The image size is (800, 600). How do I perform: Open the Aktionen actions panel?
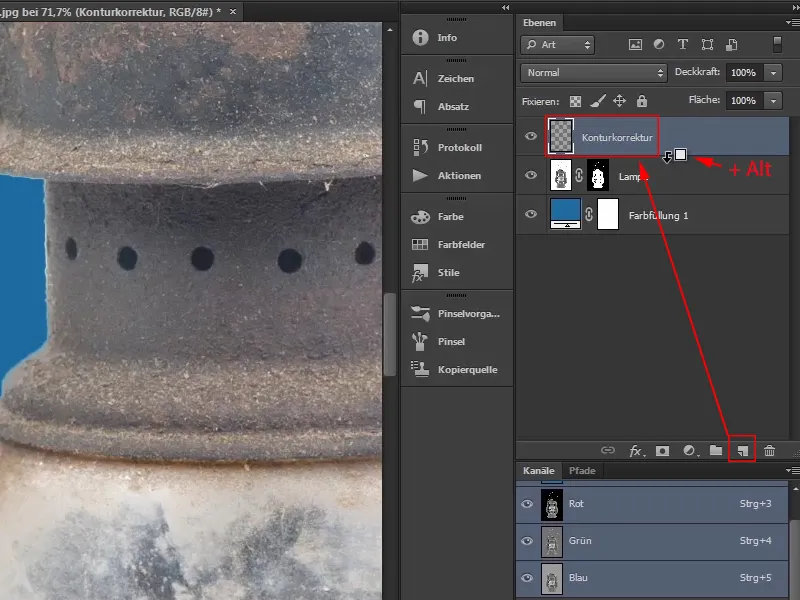click(446, 176)
